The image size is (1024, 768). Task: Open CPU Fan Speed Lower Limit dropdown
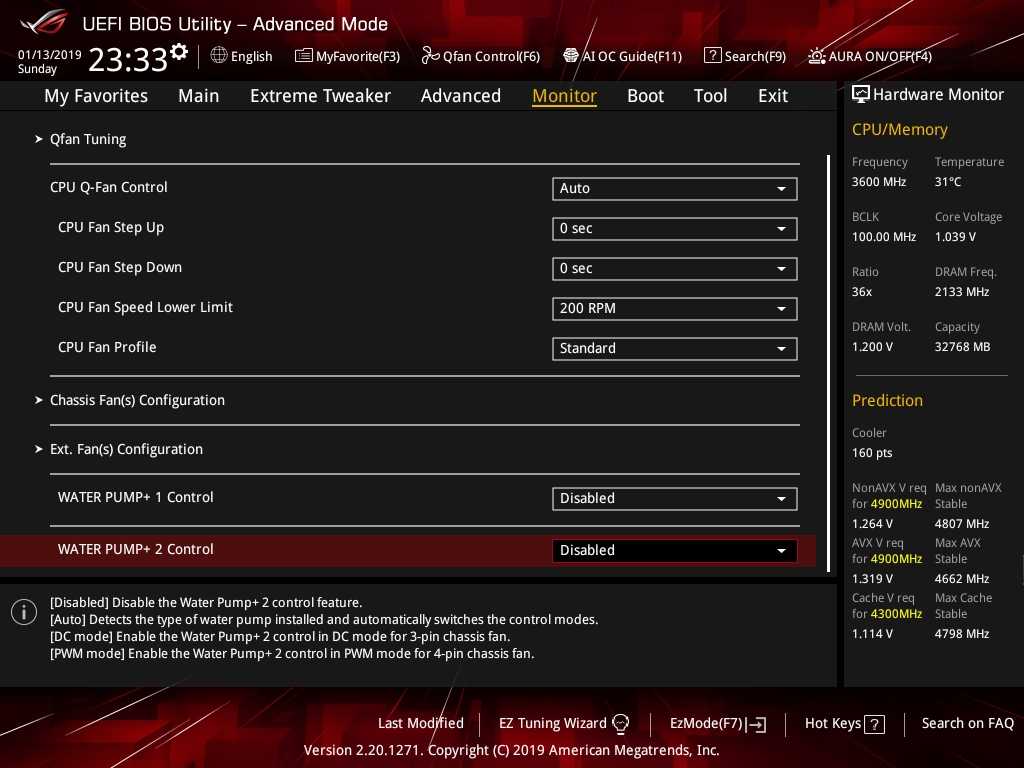pyautogui.click(x=674, y=308)
